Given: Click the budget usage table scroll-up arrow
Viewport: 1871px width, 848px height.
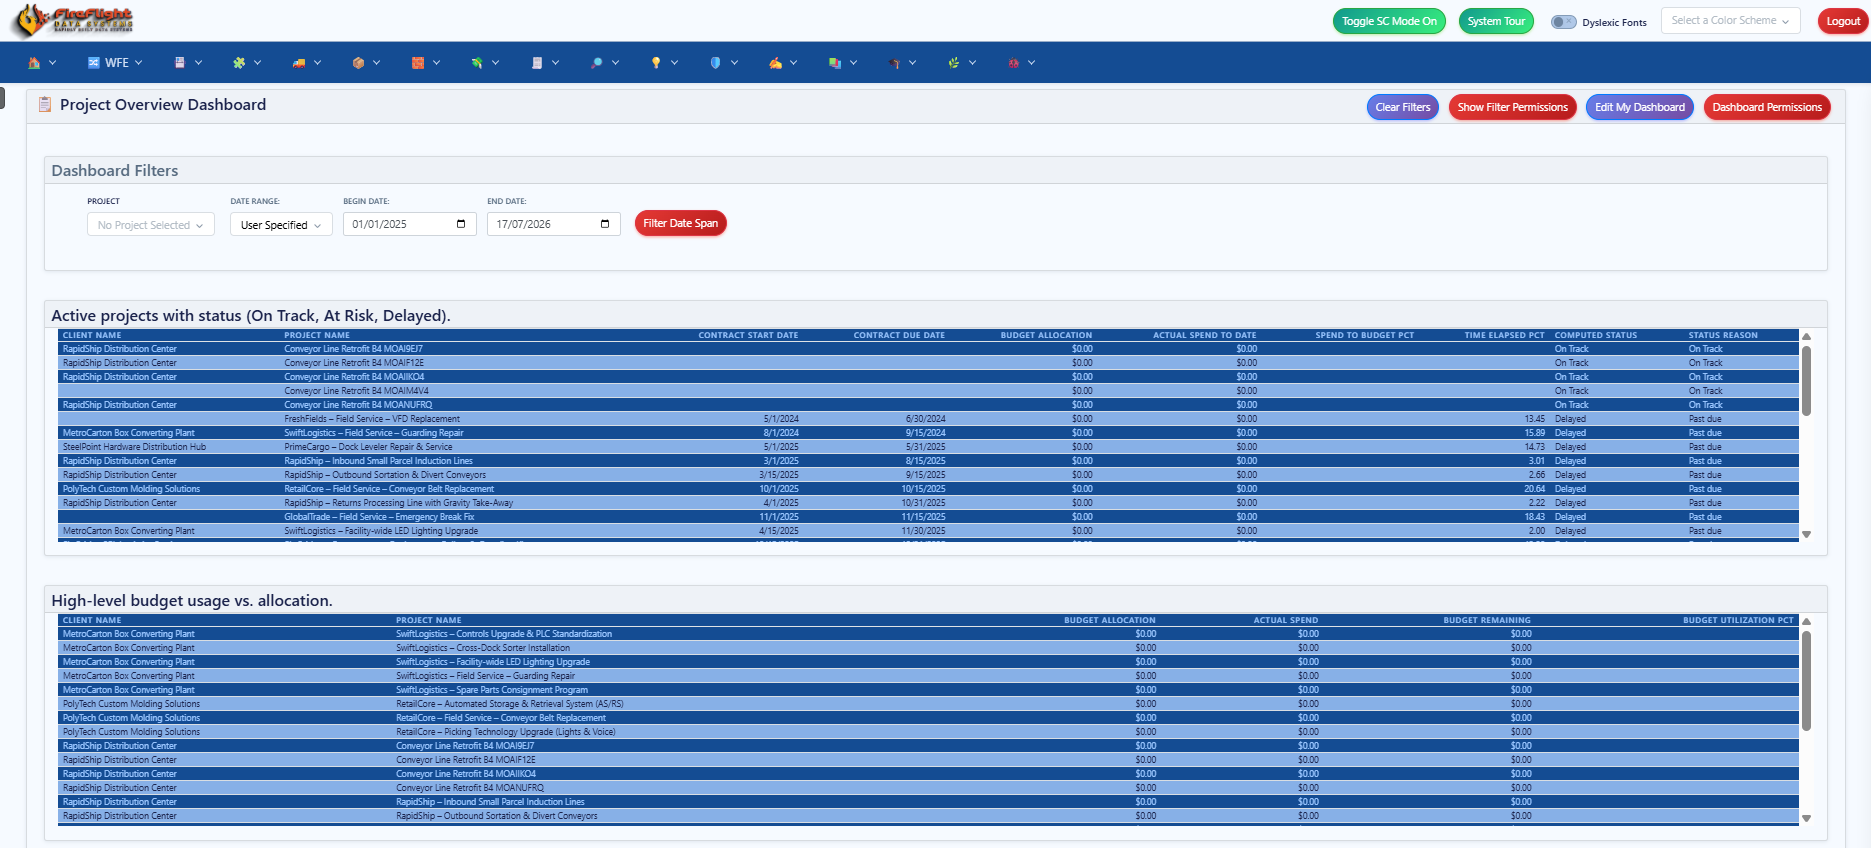Looking at the screenshot, I should point(1806,621).
